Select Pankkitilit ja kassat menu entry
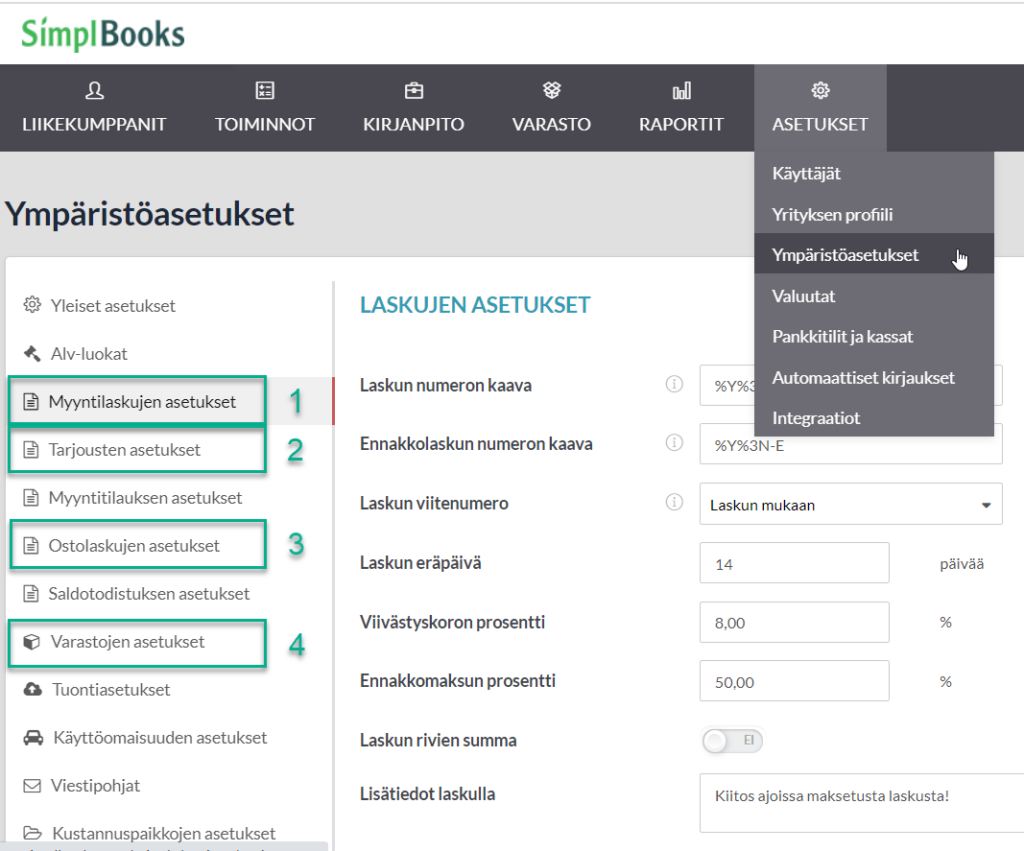This screenshot has height=851, width=1024. pyautogui.click(x=874, y=336)
